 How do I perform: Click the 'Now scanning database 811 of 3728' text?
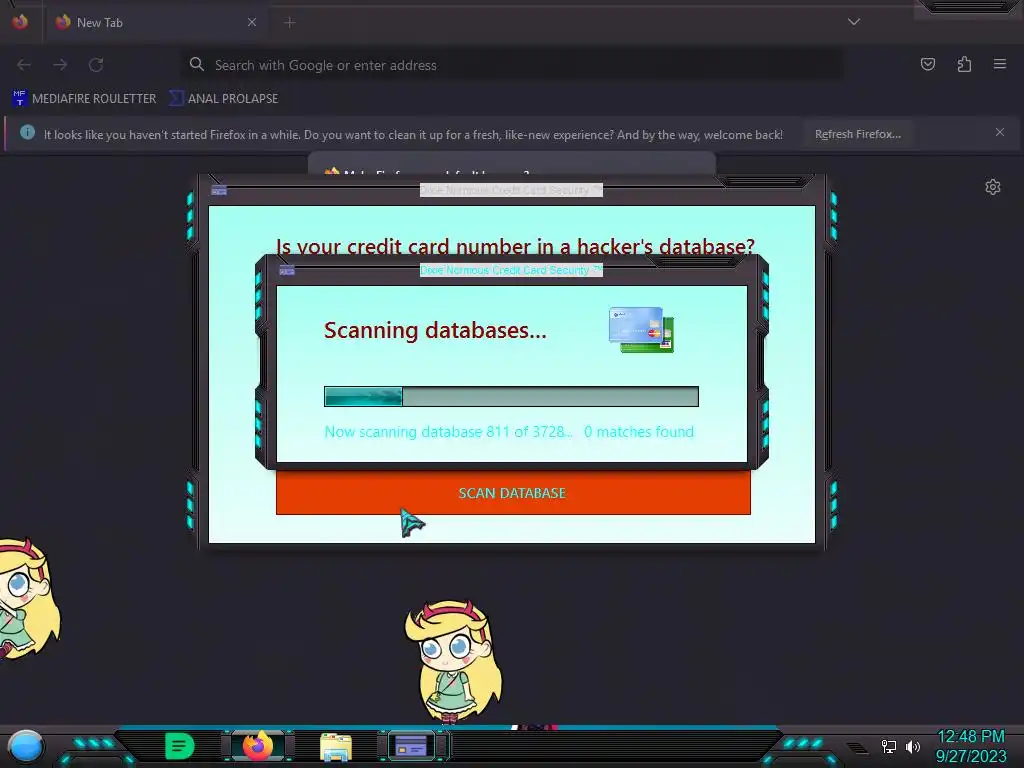click(448, 432)
